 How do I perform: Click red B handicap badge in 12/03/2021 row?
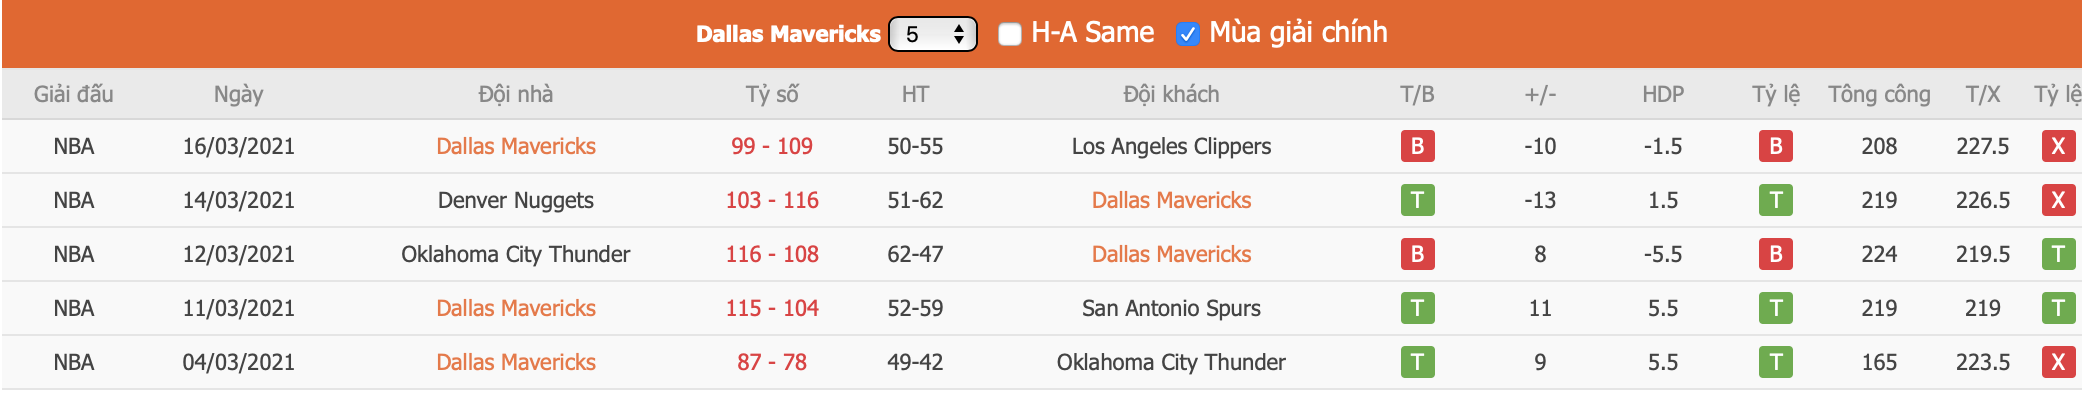(x=1775, y=255)
